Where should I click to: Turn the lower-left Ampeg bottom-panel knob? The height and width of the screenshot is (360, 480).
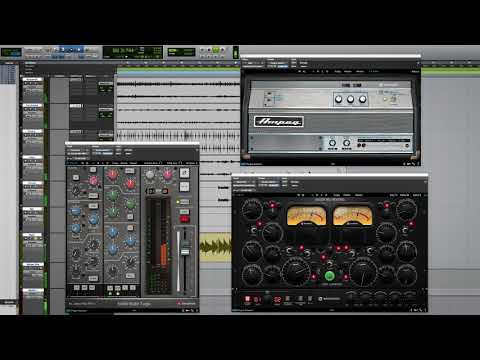pos(332,143)
